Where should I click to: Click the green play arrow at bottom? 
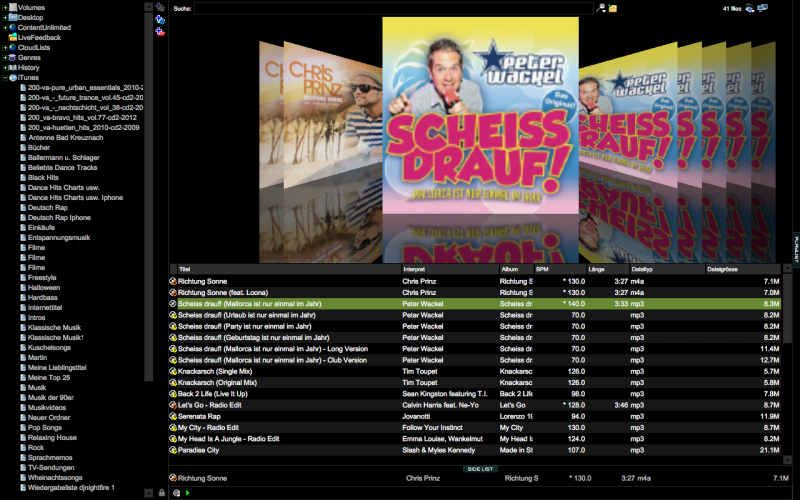[x=187, y=492]
